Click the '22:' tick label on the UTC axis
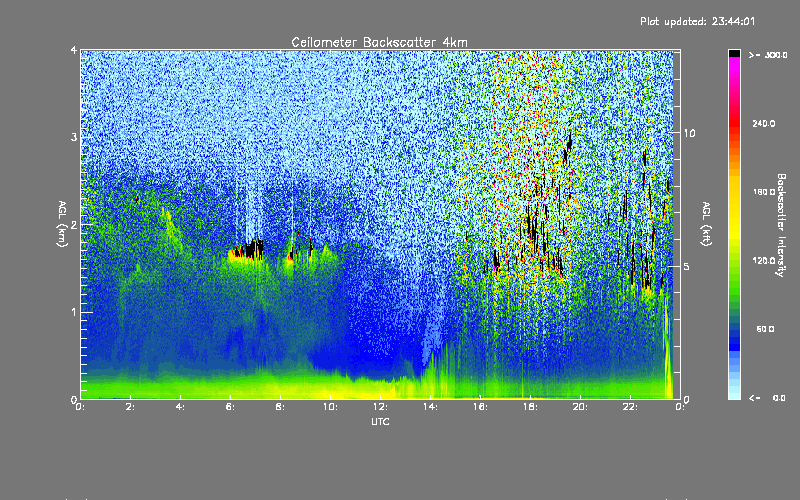Image resolution: width=800 pixels, height=500 pixels. (x=630, y=407)
